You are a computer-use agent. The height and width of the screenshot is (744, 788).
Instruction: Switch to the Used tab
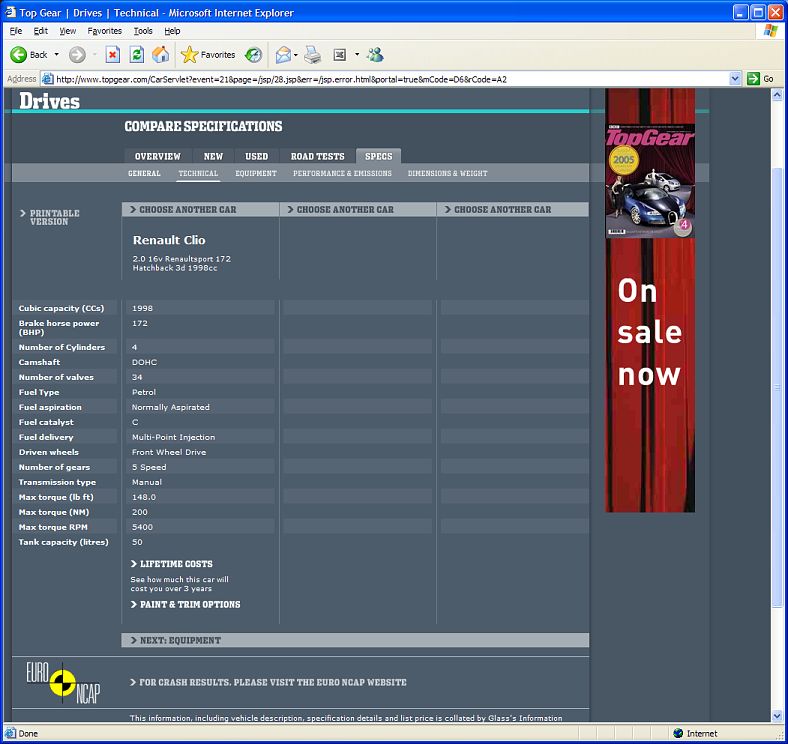click(256, 156)
